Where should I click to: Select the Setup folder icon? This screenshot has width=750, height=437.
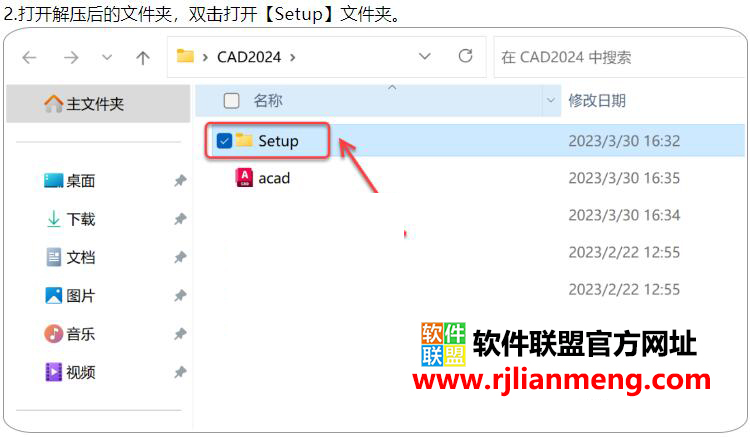click(244, 140)
